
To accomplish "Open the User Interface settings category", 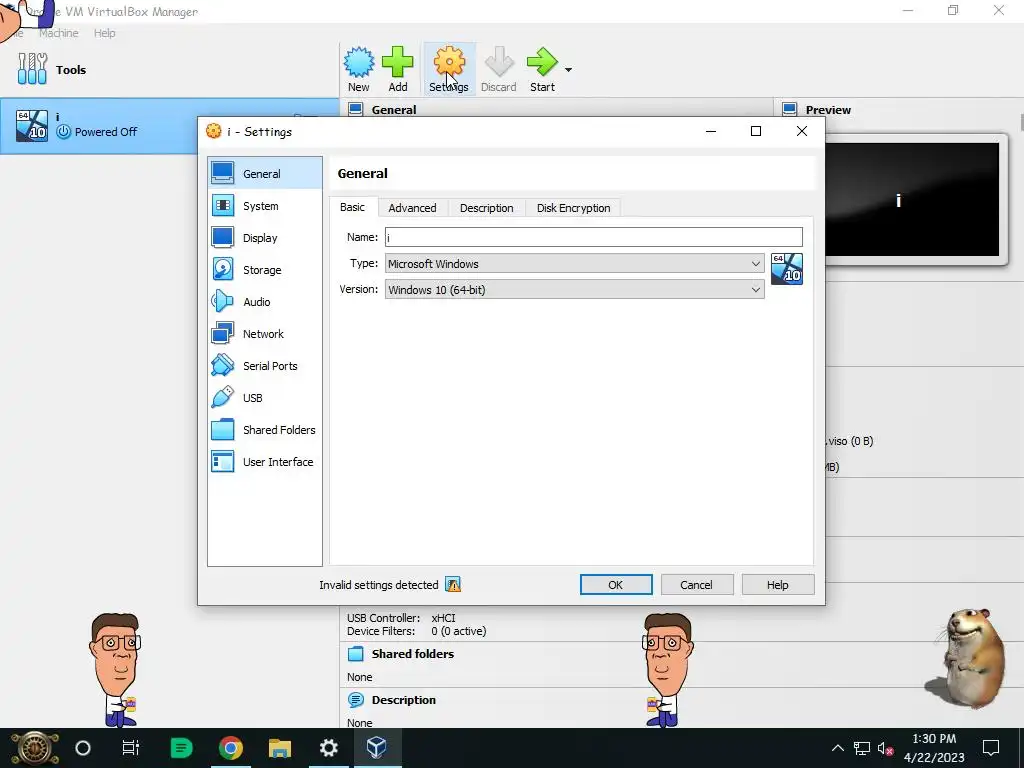I will [x=264, y=462].
